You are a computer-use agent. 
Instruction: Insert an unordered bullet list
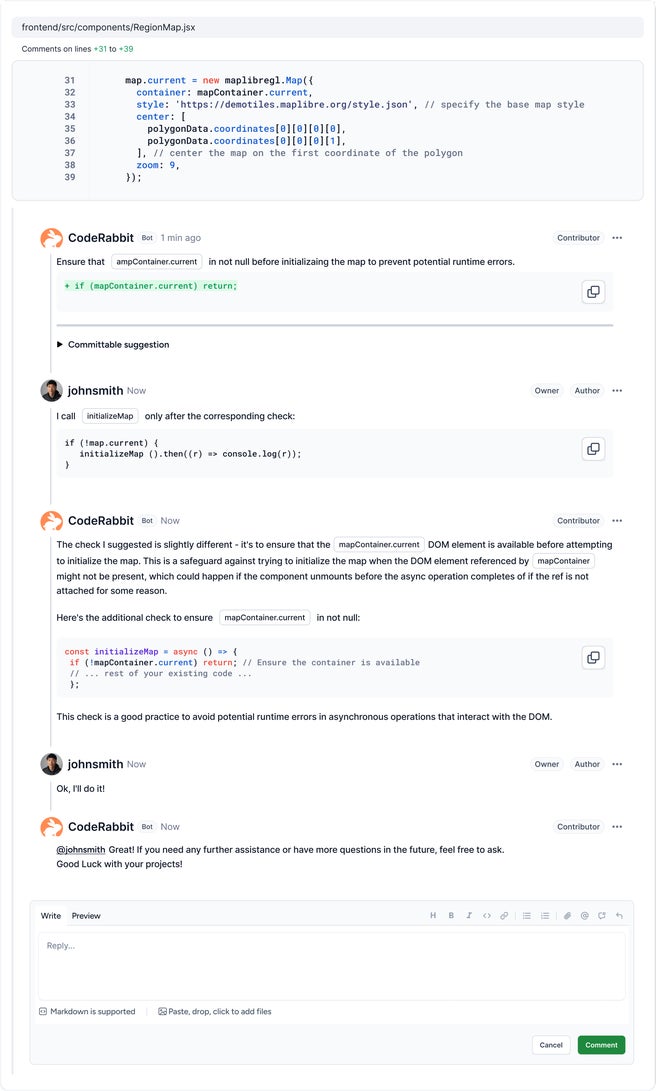527,916
